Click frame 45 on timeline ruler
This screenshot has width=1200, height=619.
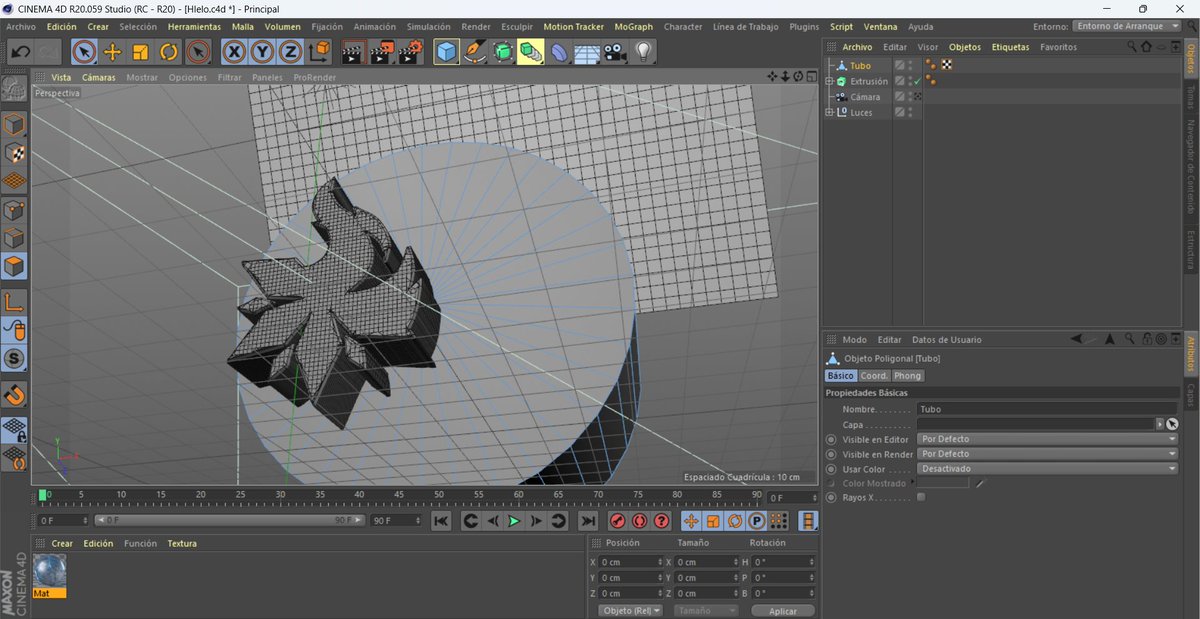[400, 495]
